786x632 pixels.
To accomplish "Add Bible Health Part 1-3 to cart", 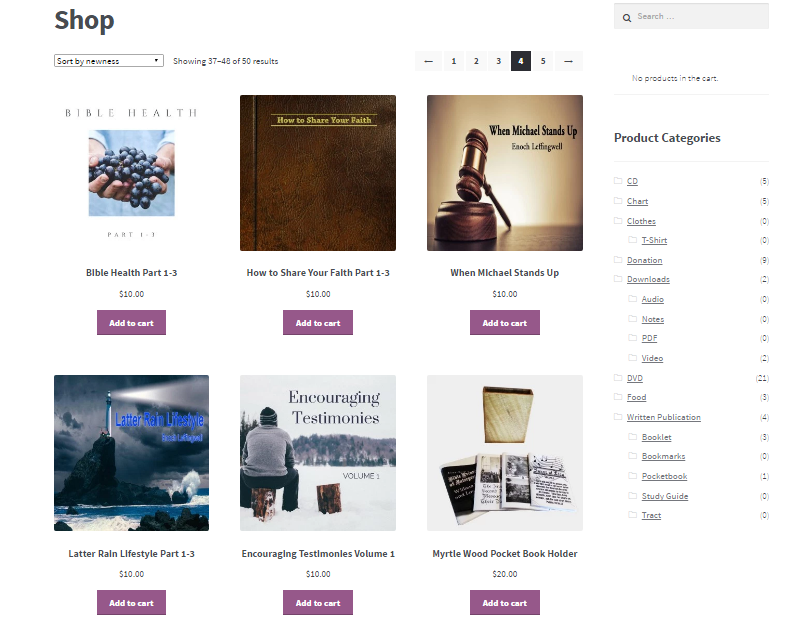I will point(131,323).
